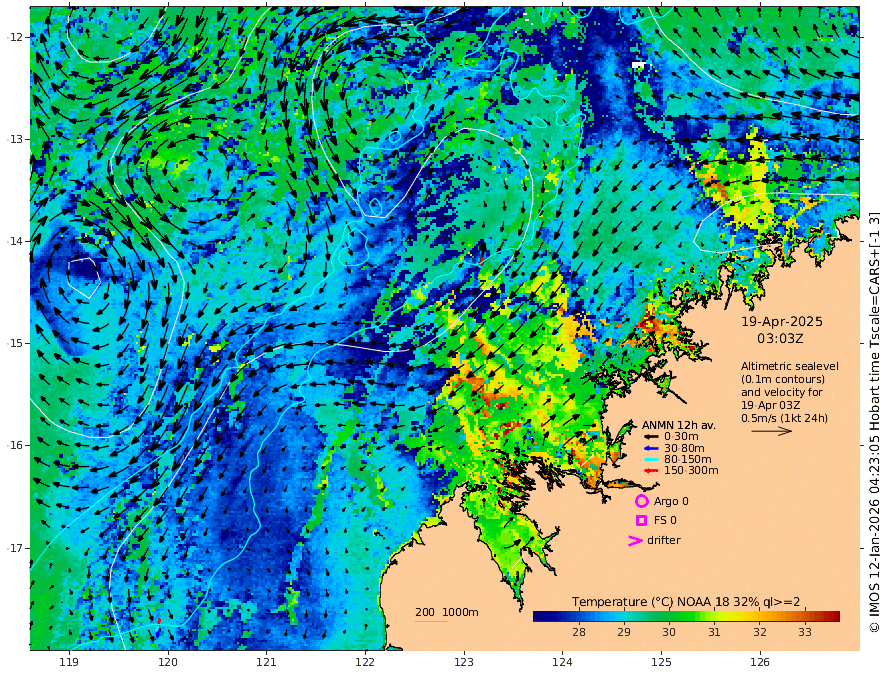Click the 'FS 0' legend text
This screenshot has width=880, height=680.
665,521
